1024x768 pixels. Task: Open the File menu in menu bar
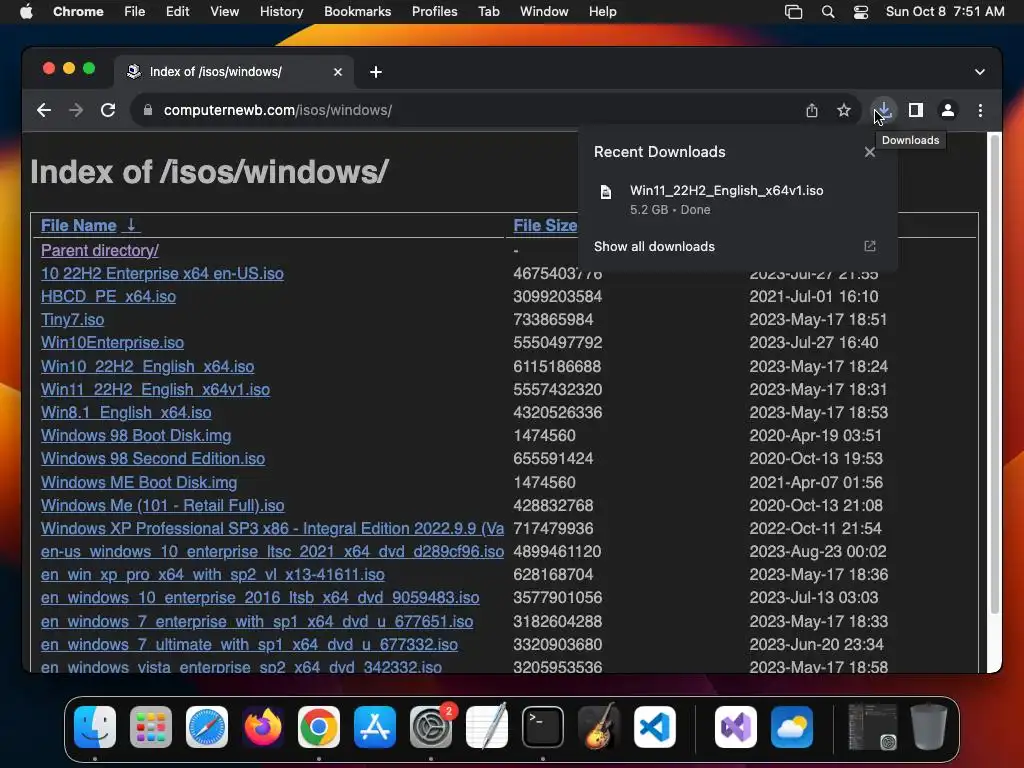(x=135, y=12)
